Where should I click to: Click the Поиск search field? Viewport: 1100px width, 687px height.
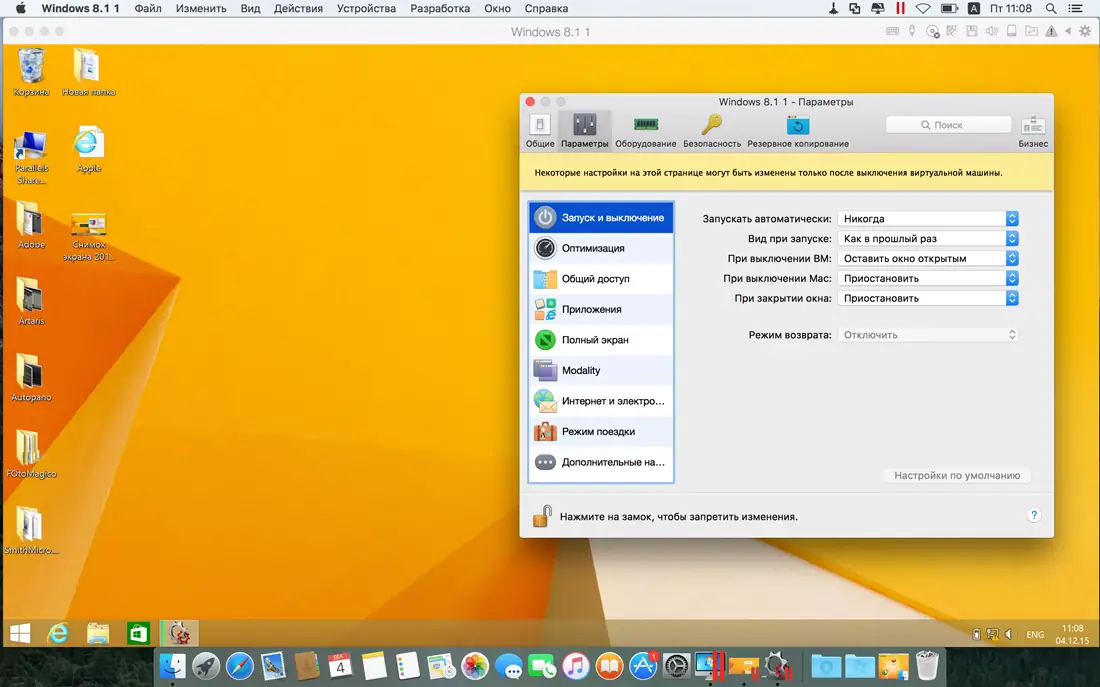947,124
